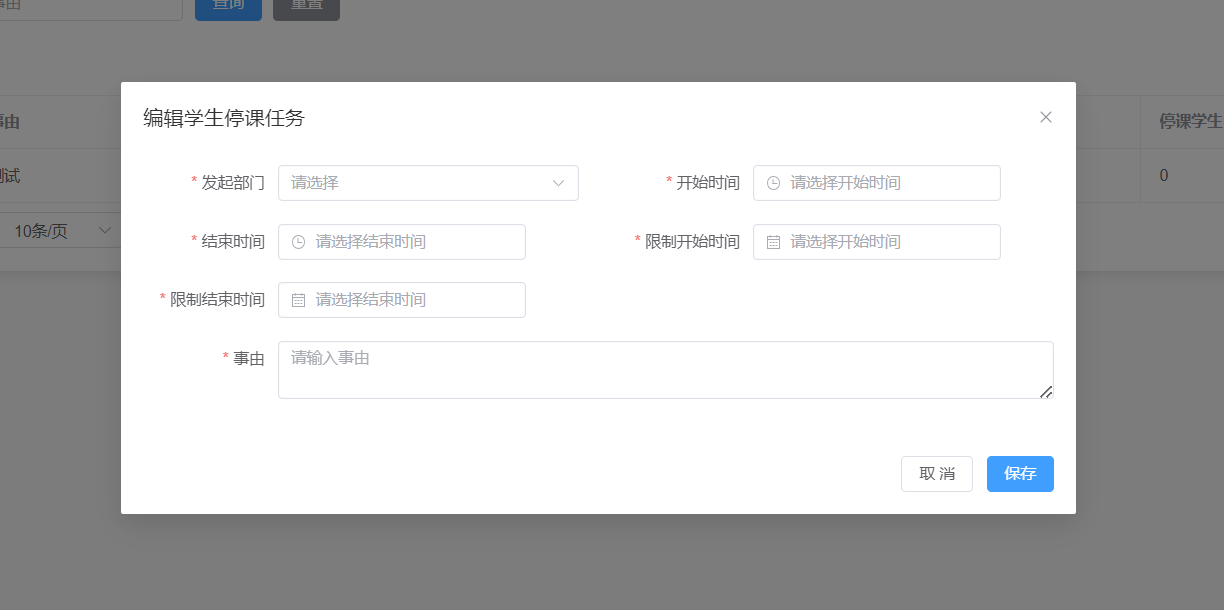This screenshot has height=610, width=1224.
Task: Click the 发起部门 field label
Action: [233, 183]
